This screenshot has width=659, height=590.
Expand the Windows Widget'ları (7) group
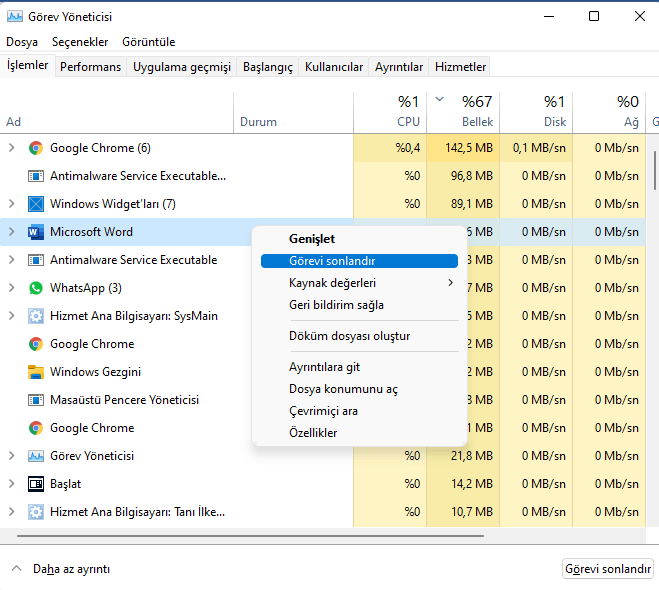click(12, 204)
